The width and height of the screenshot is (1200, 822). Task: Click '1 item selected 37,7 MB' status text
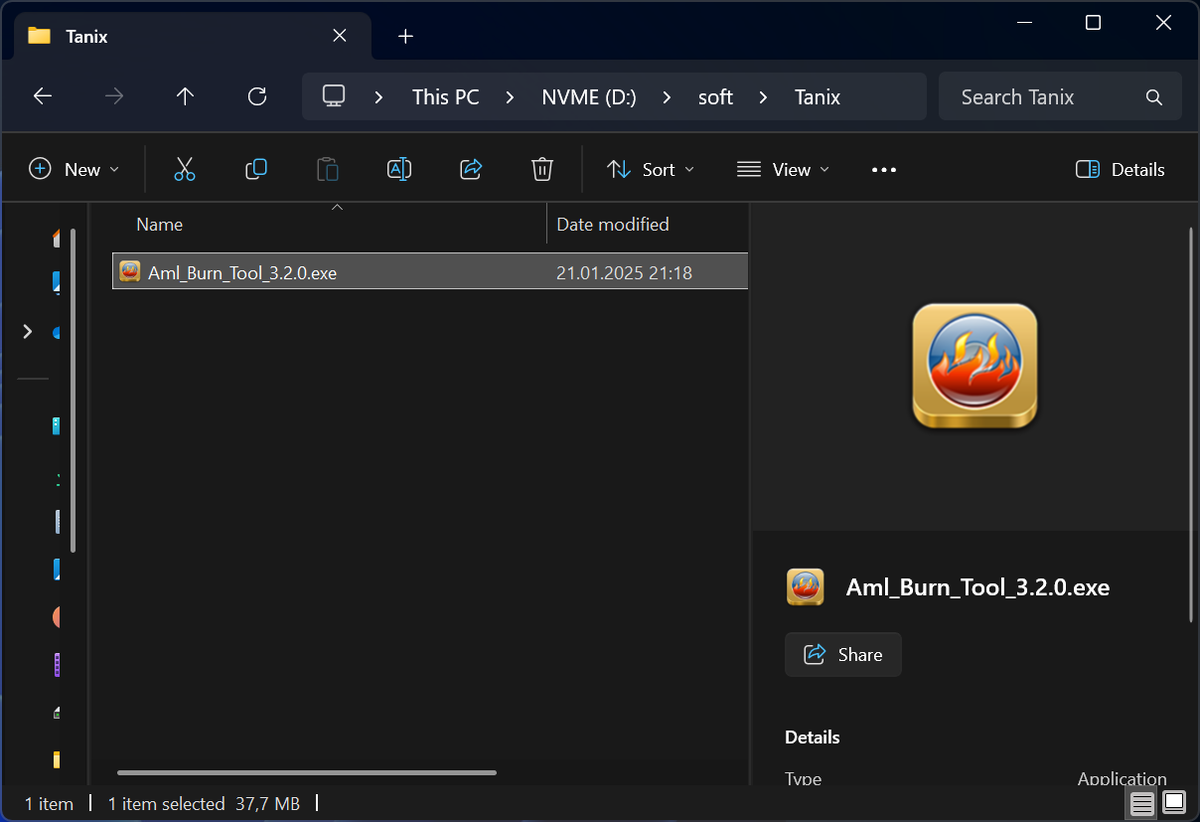[x=204, y=803]
